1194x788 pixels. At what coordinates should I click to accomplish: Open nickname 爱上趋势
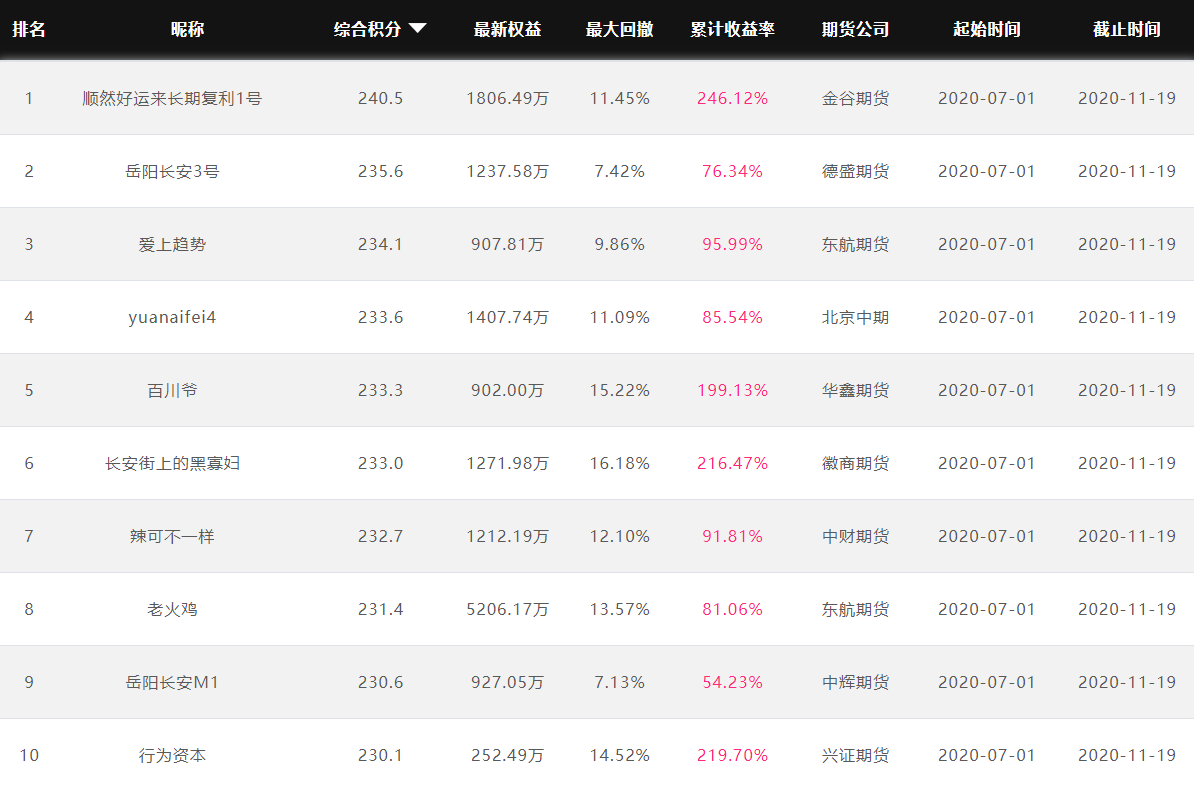[x=172, y=244]
